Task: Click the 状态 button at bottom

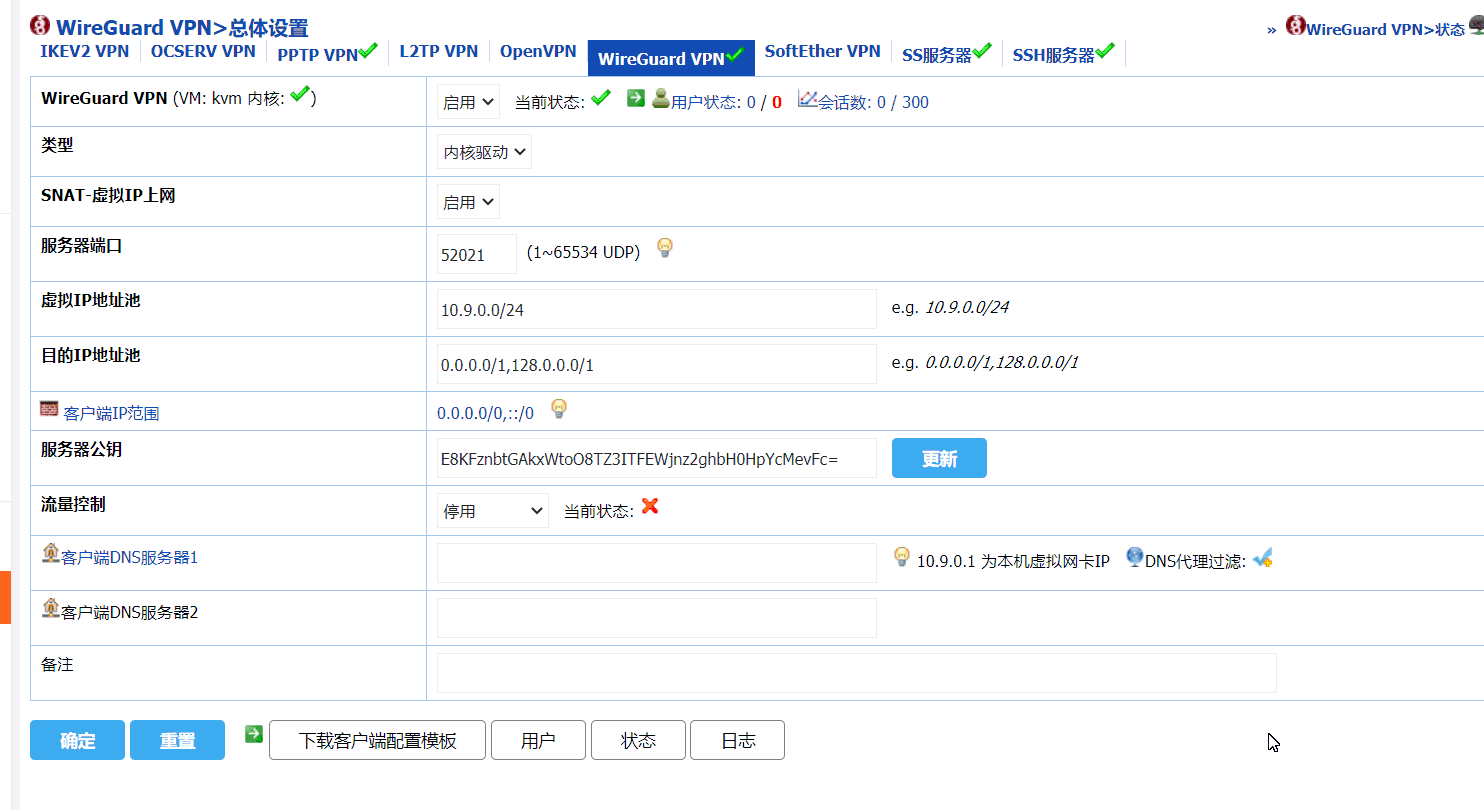Action: 638,740
